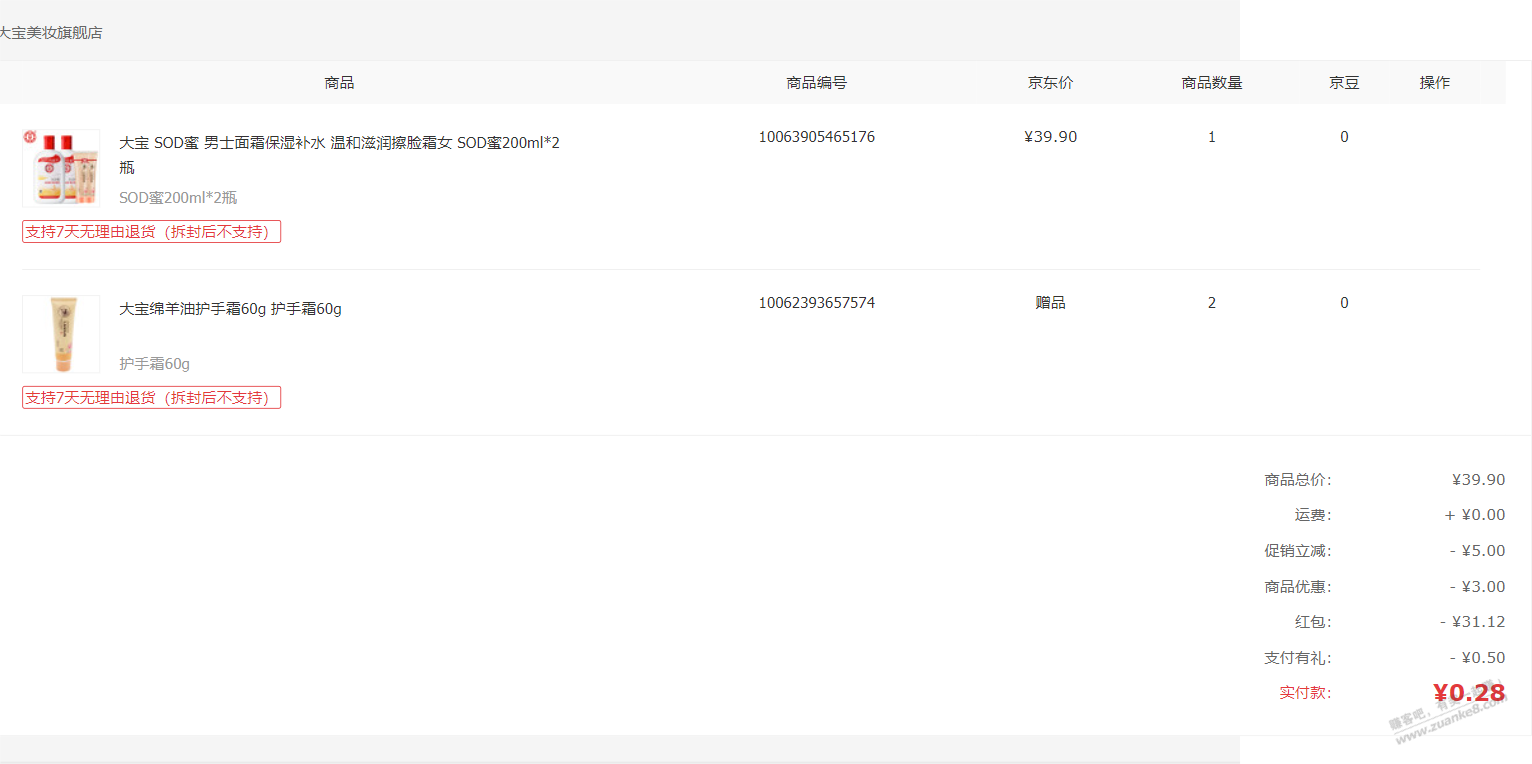Select the 商品总价 amount ¥39.90
1532x764 pixels.
(1478, 480)
